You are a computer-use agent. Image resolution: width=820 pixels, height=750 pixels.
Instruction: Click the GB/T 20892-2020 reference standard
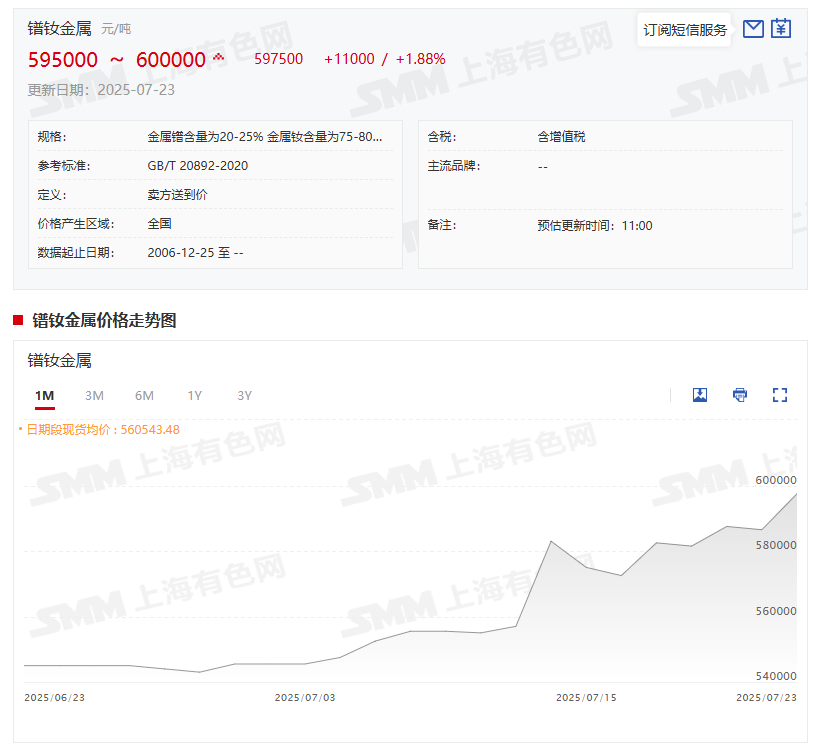point(198,166)
